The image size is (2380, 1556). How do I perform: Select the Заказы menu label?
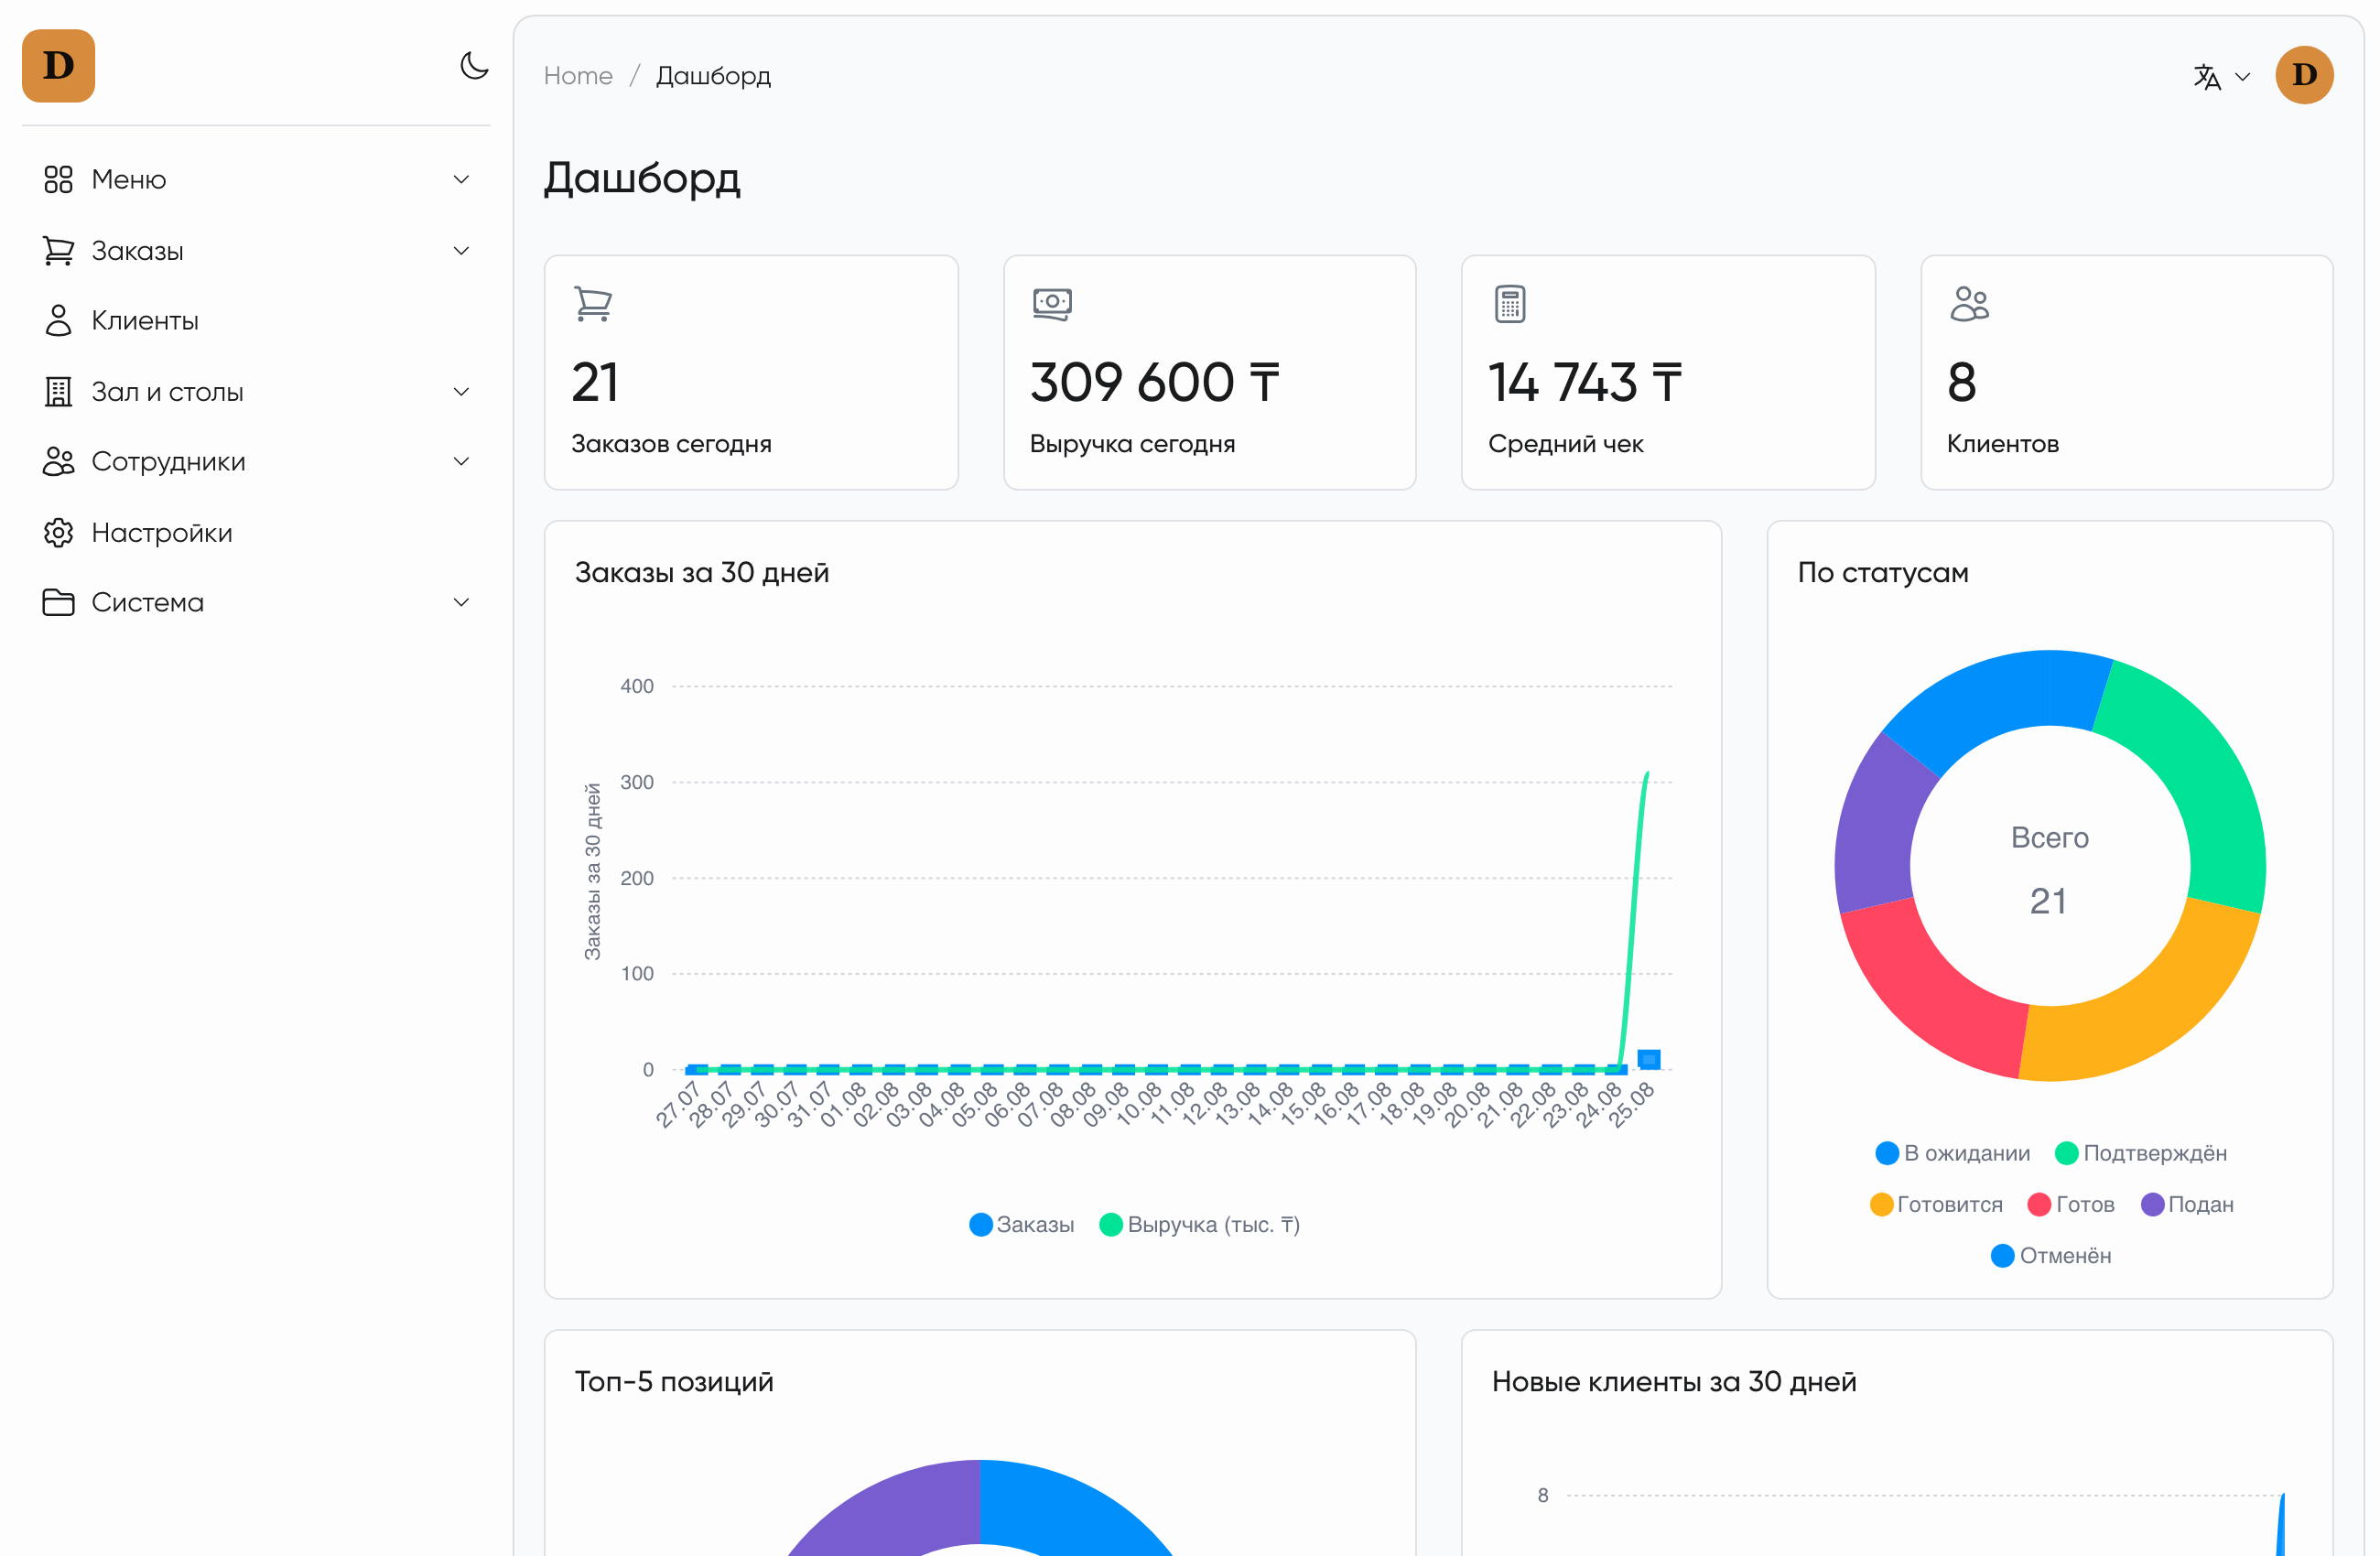click(138, 251)
